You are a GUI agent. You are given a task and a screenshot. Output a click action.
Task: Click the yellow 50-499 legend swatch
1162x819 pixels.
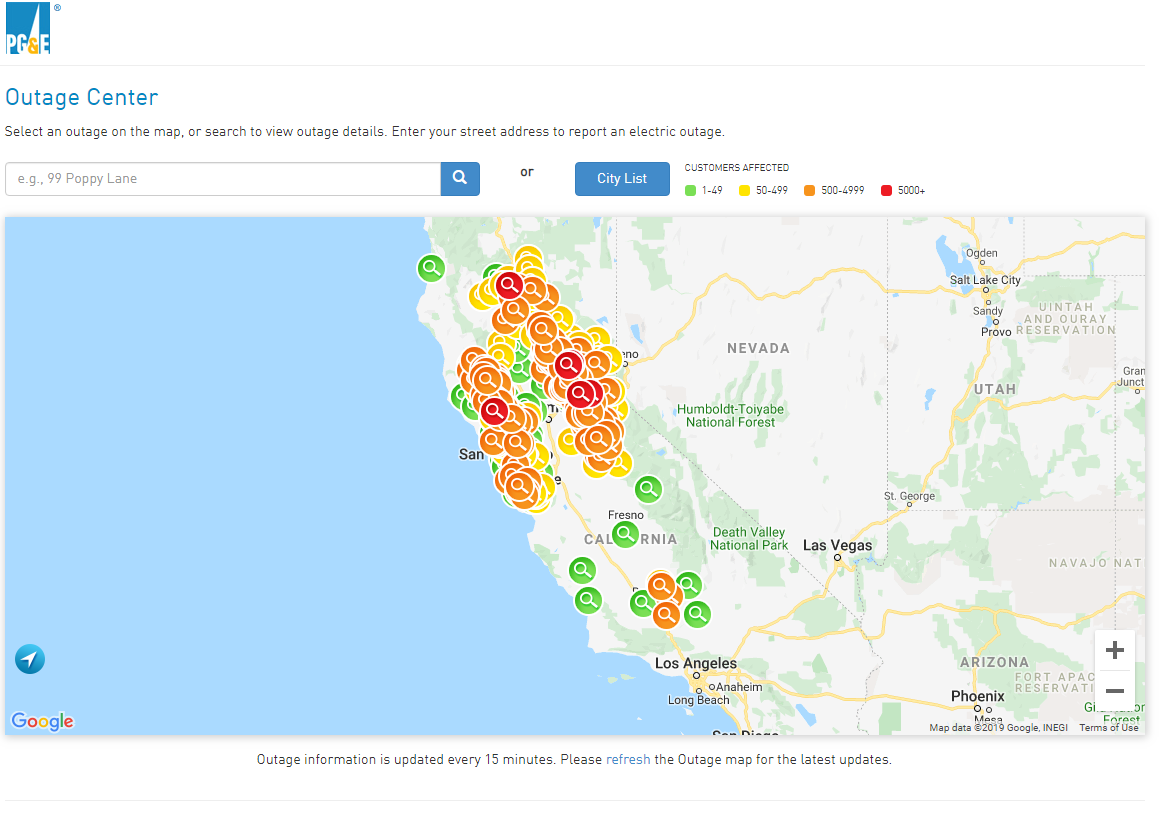(744, 190)
